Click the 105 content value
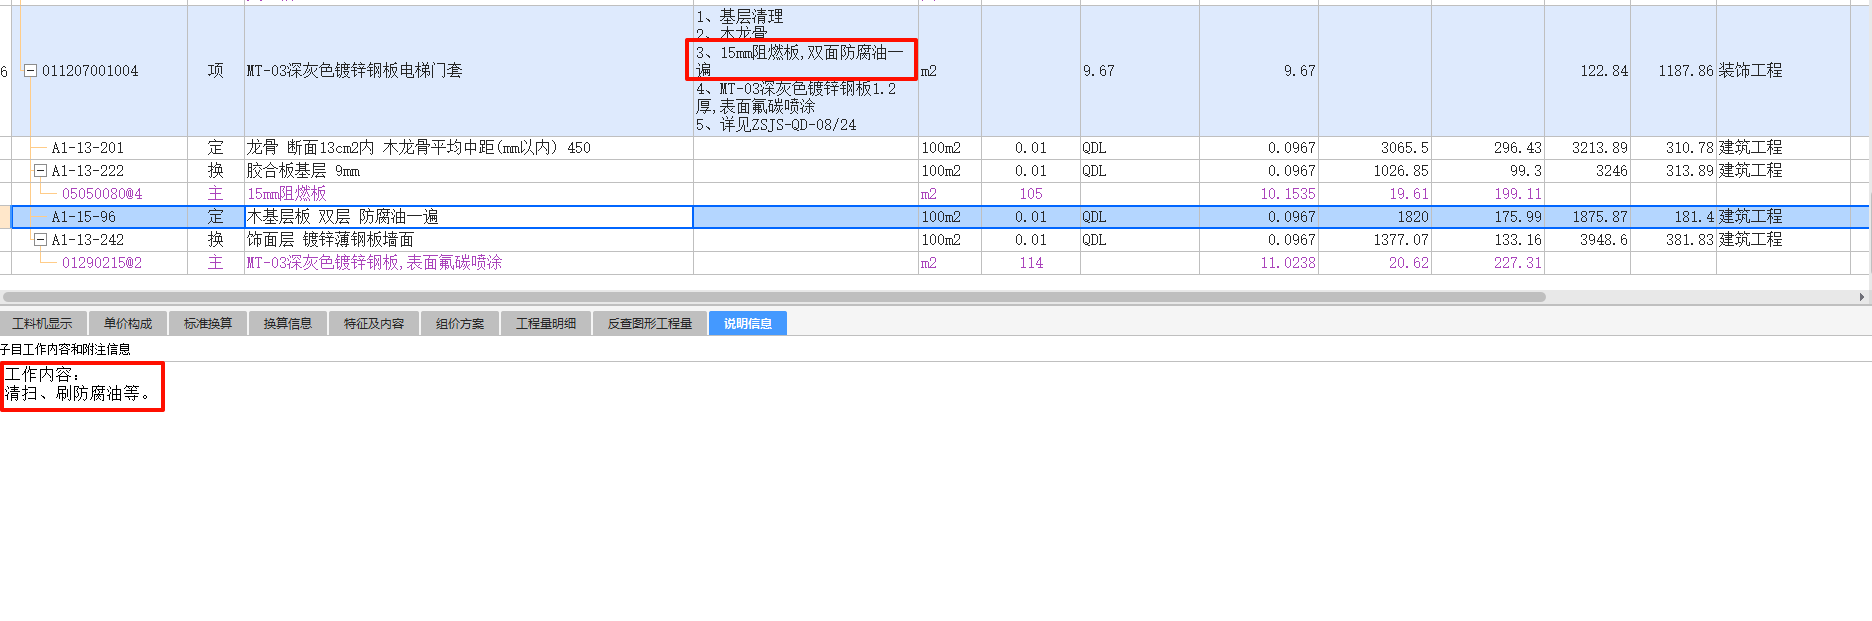The image size is (1872, 621). click(x=1031, y=194)
